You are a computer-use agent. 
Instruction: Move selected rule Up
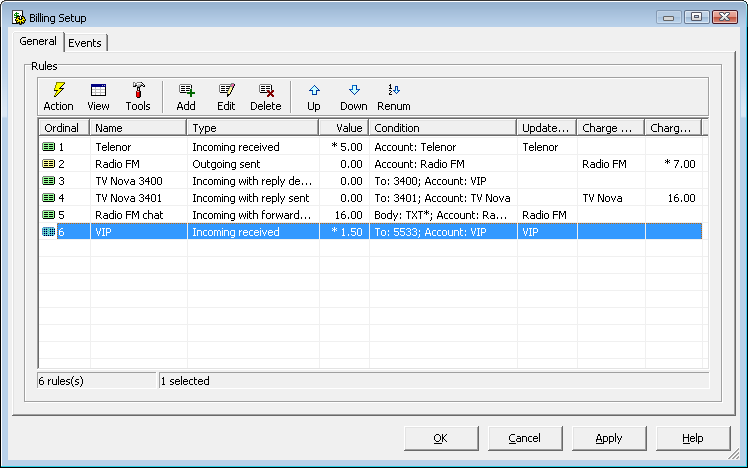tap(314, 97)
